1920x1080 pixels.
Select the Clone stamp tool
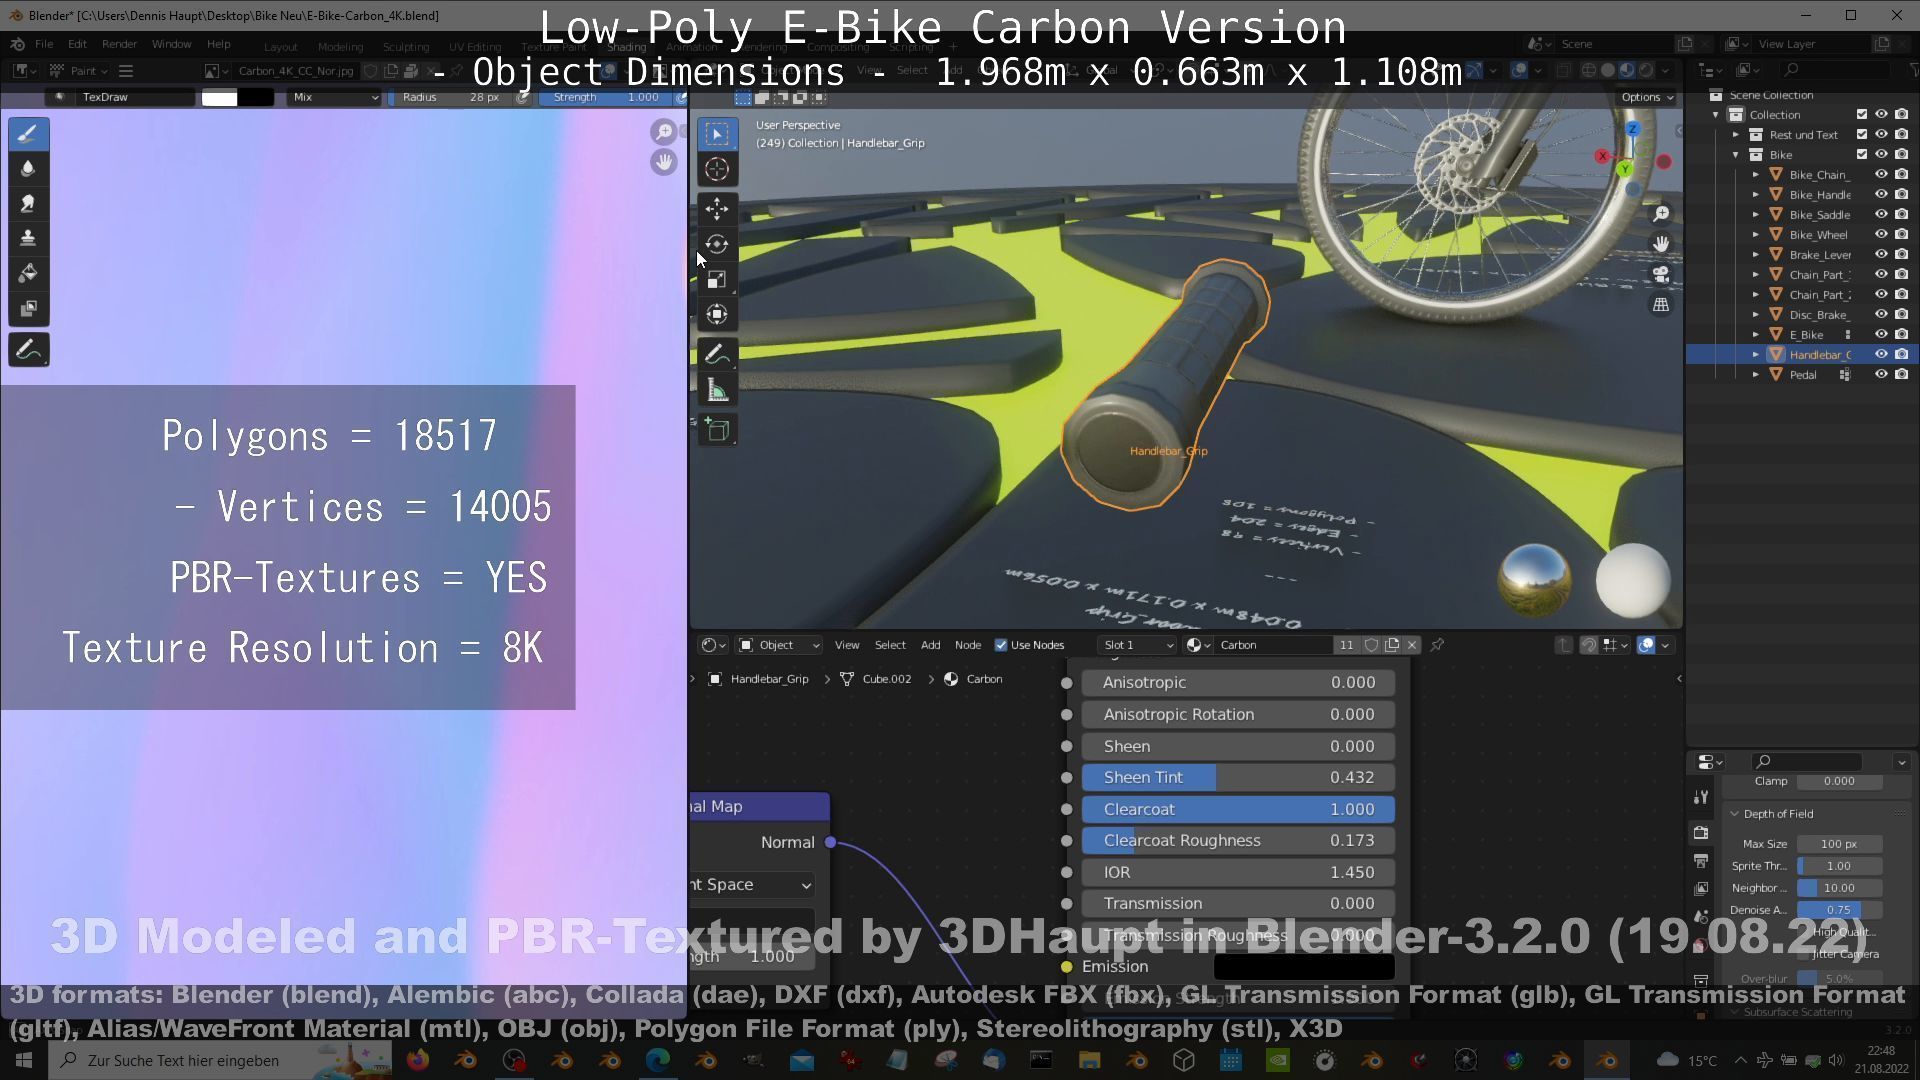(28, 238)
